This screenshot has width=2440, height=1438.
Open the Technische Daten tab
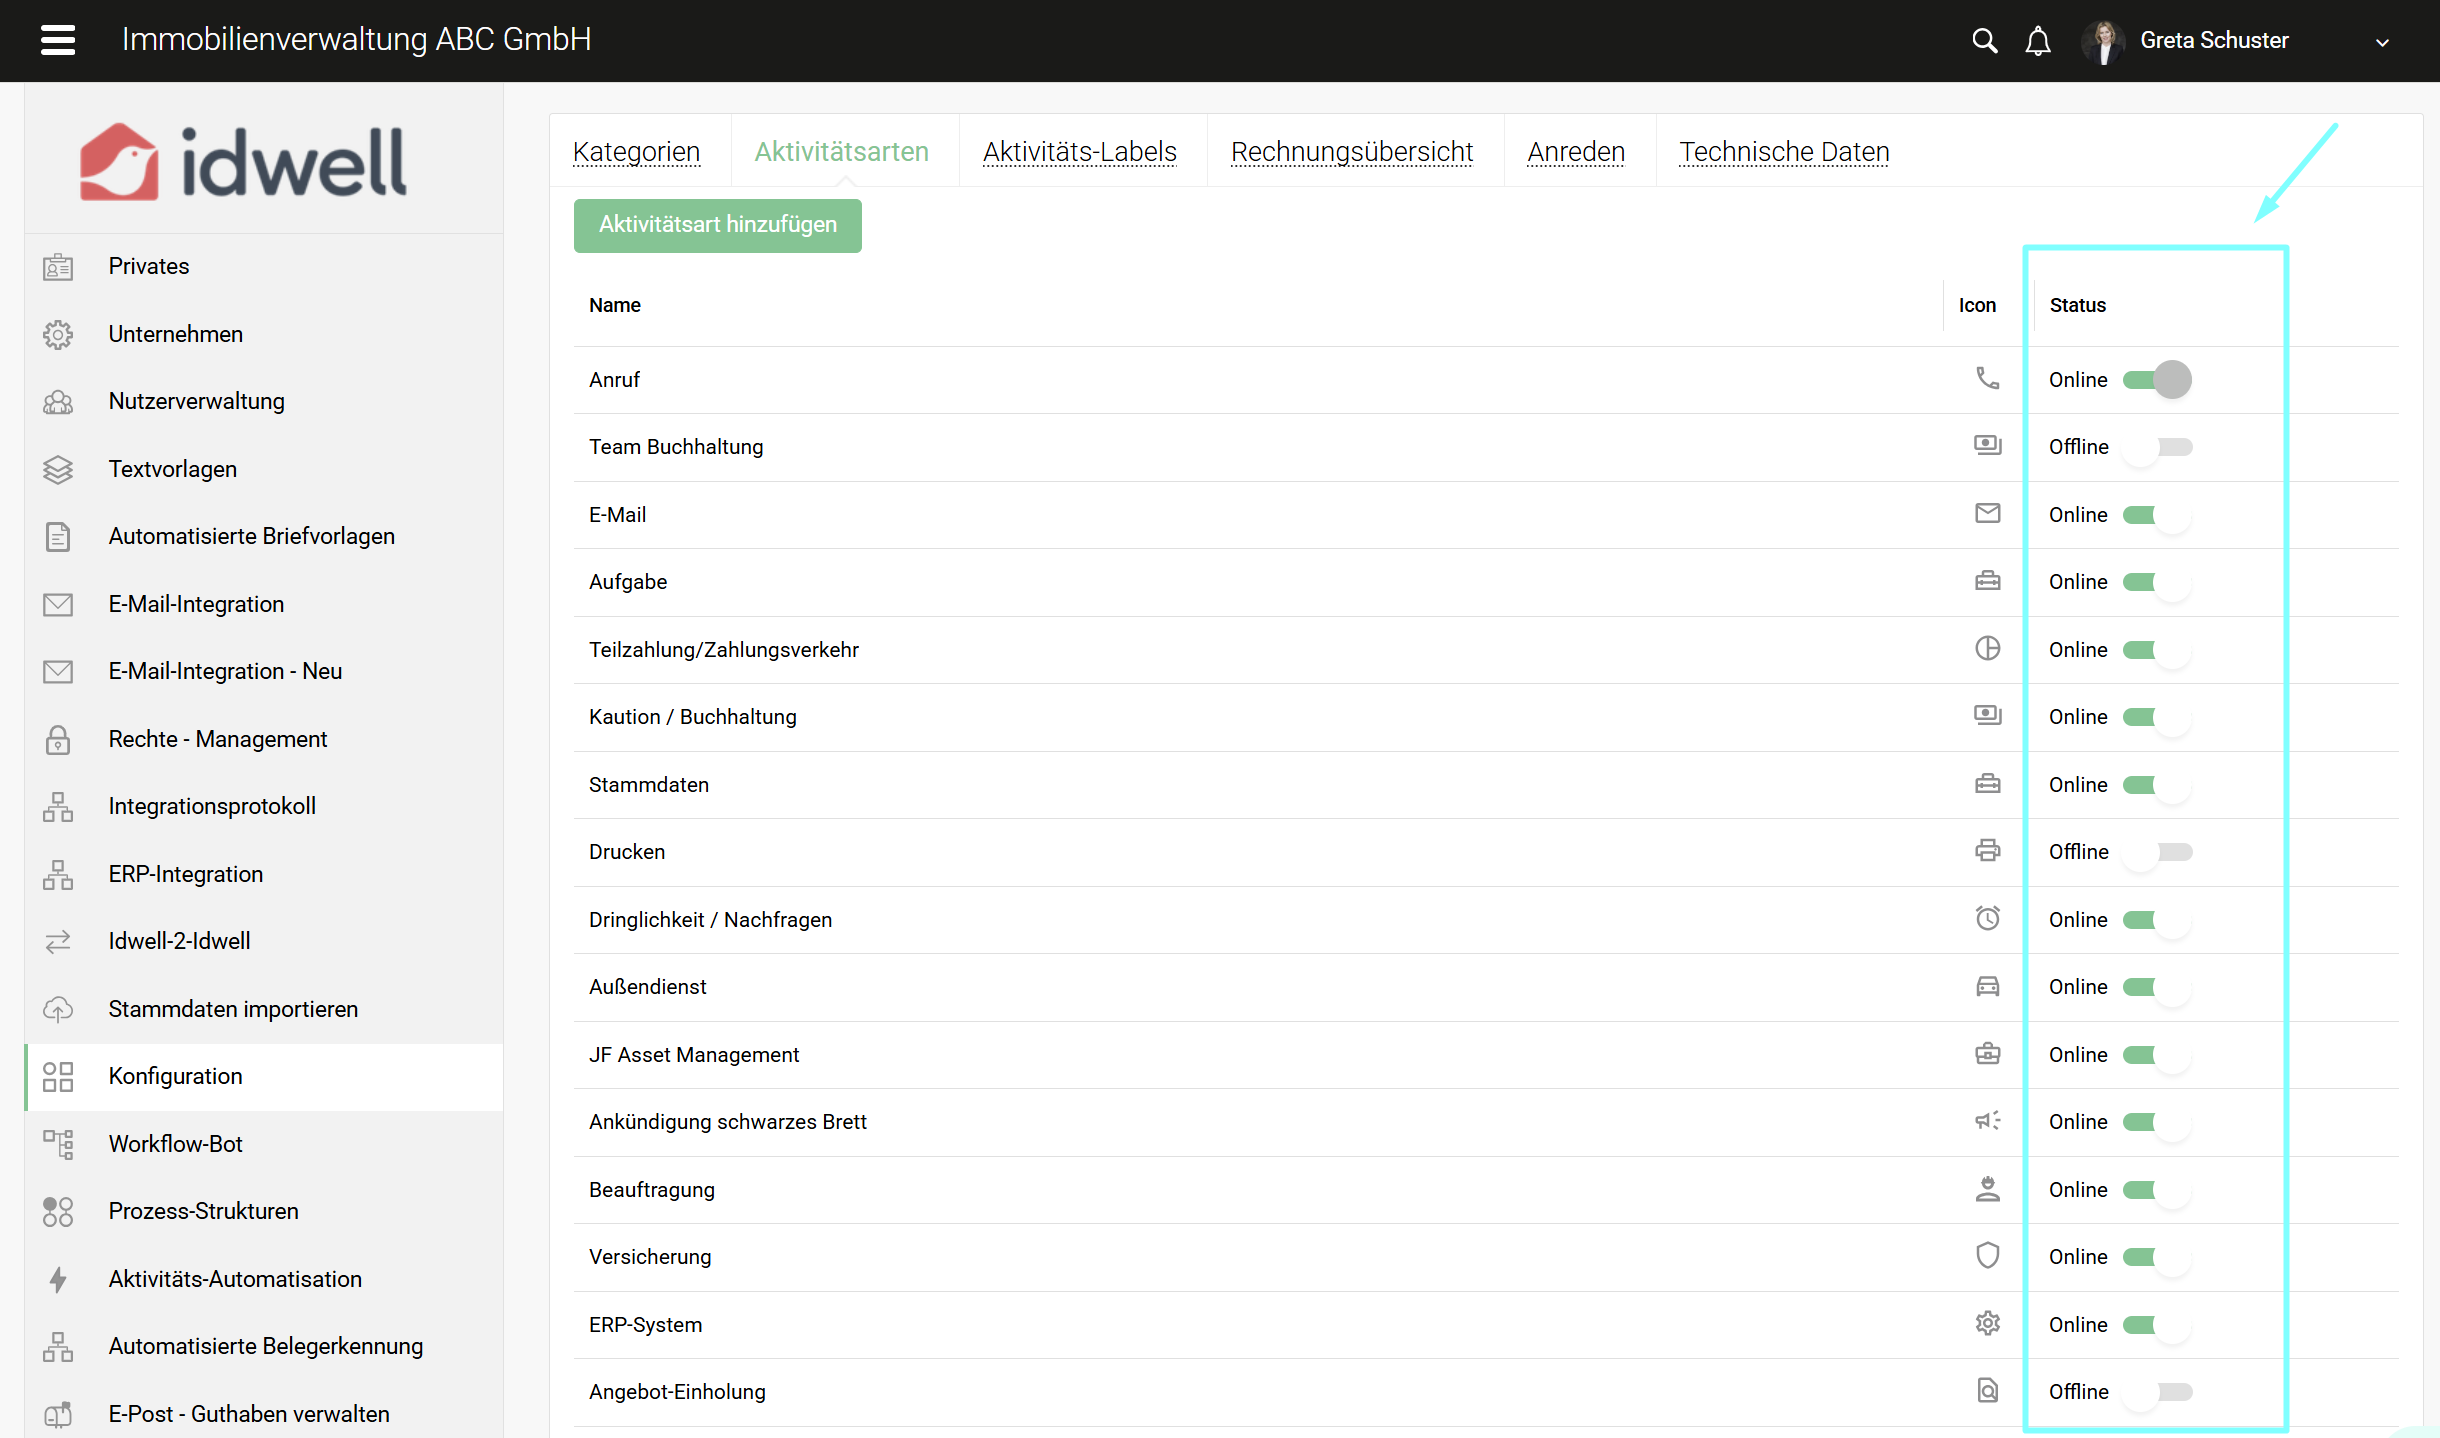coord(1784,152)
